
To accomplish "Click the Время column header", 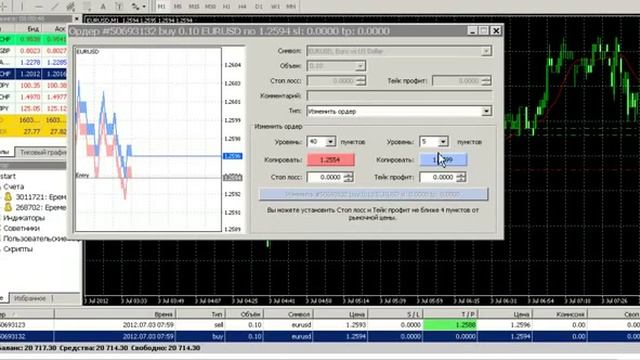I will (x=115, y=314).
